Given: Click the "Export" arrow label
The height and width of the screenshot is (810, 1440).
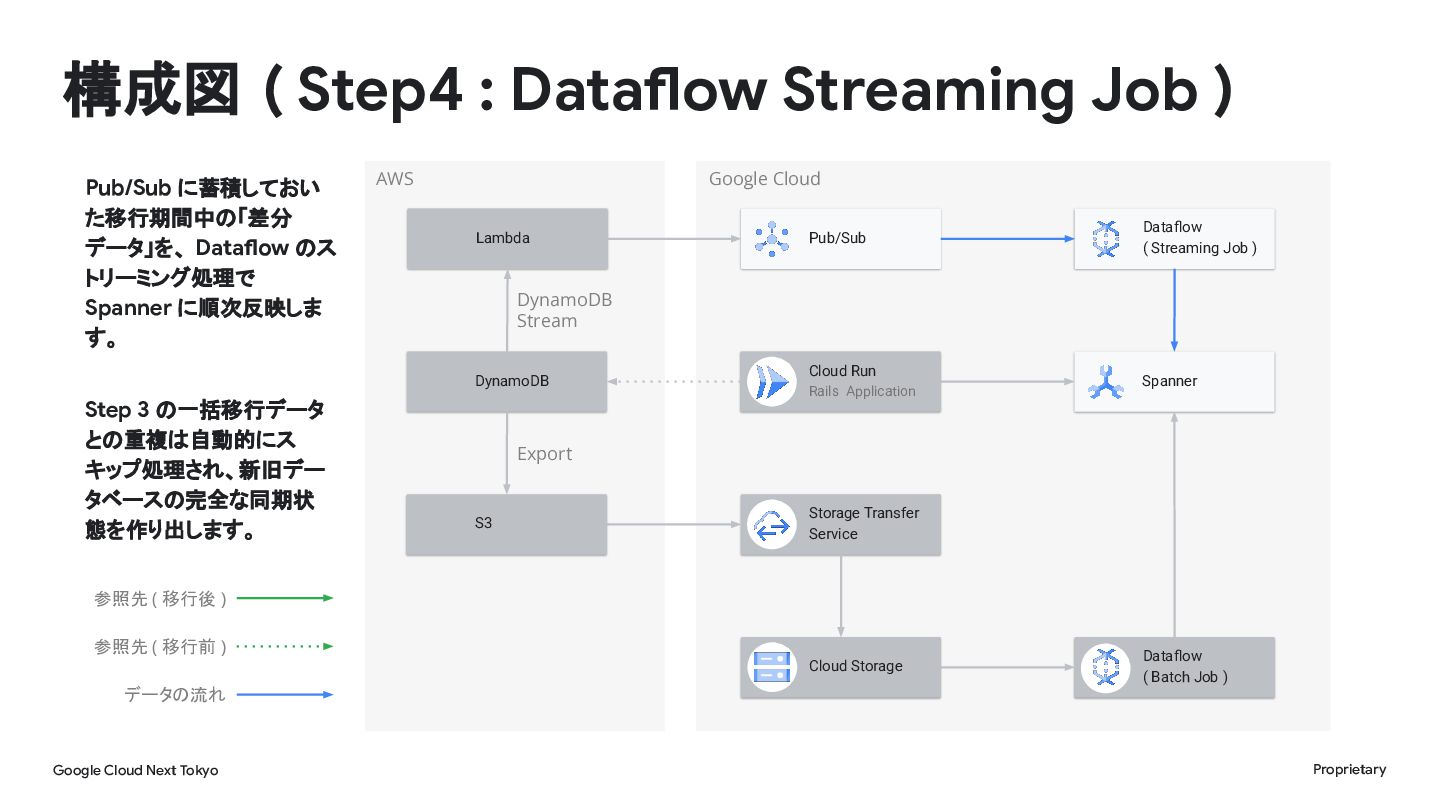Looking at the screenshot, I should 544,454.
